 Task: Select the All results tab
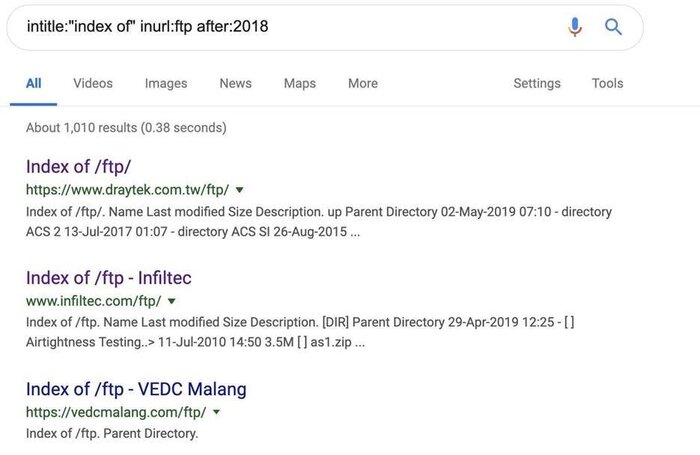[x=34, y=84]
